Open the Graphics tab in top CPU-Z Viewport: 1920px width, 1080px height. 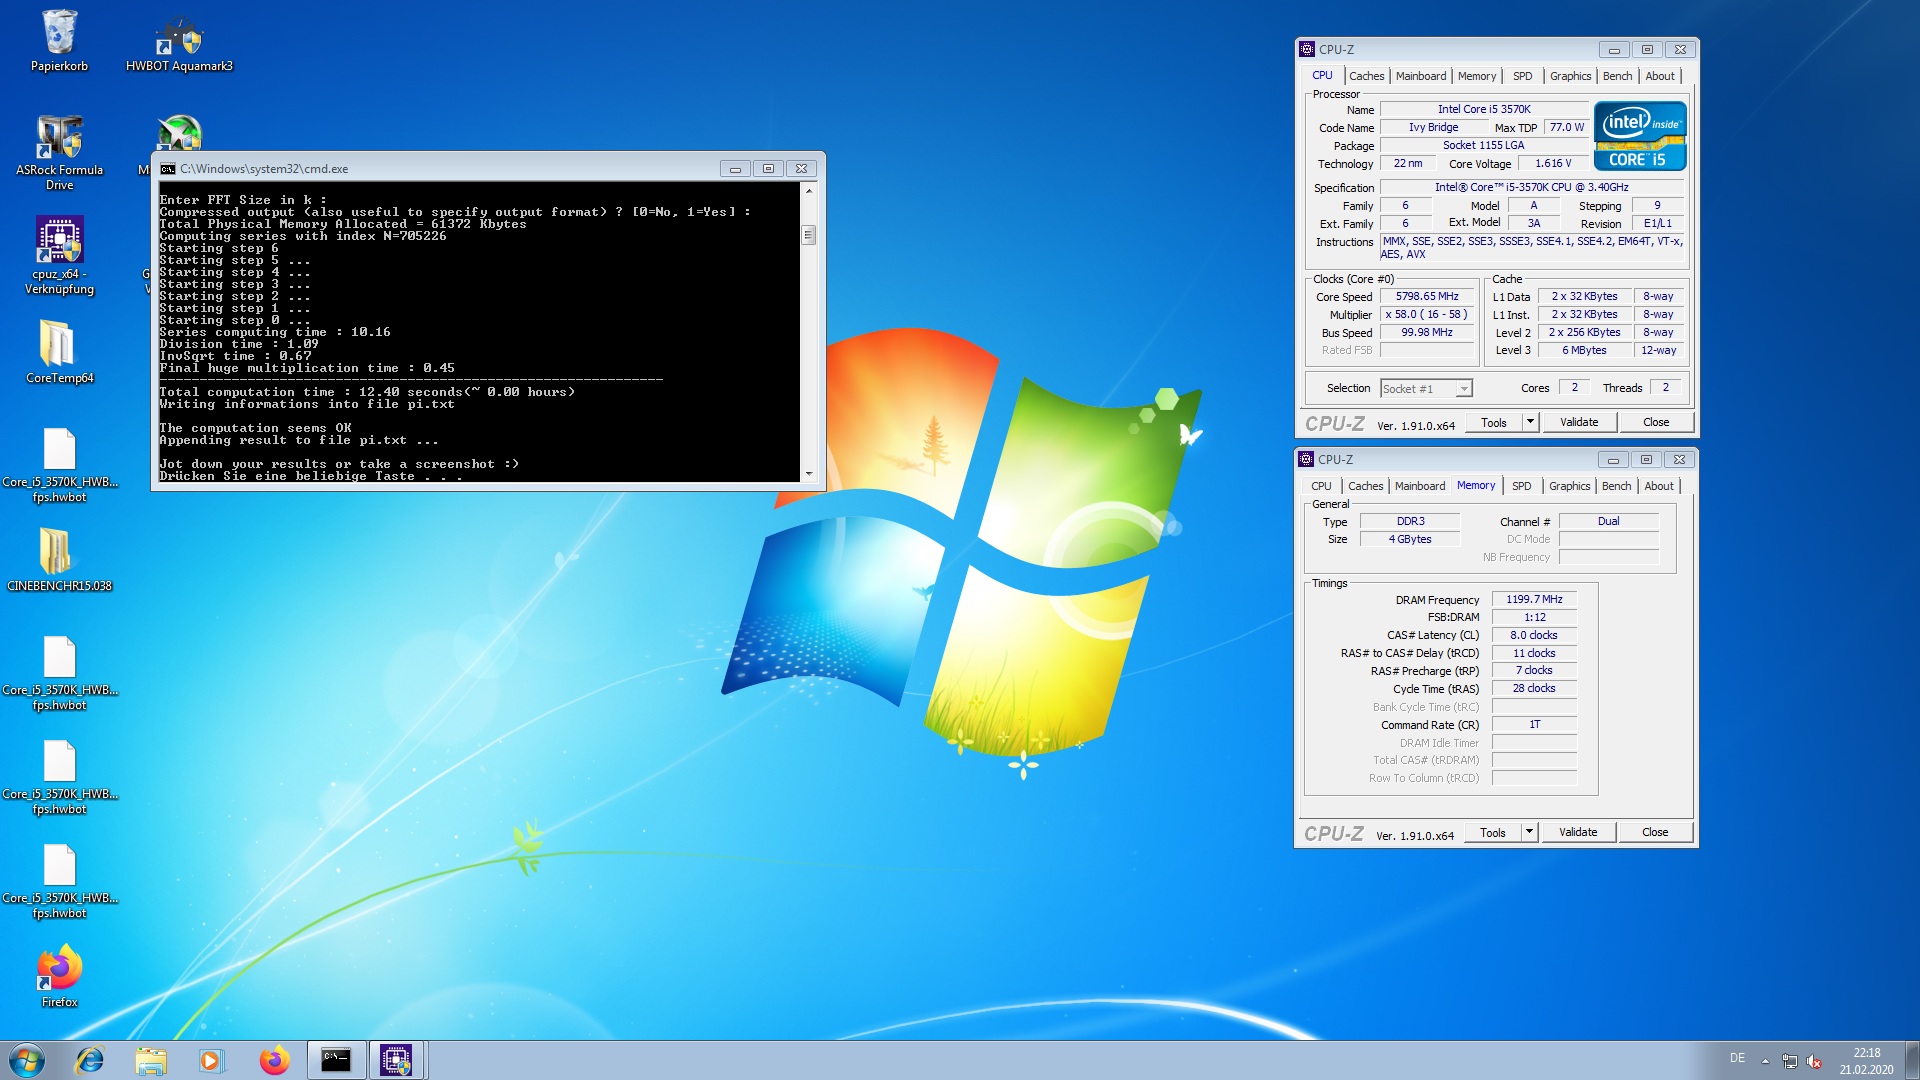click(x=1570, y=76)
